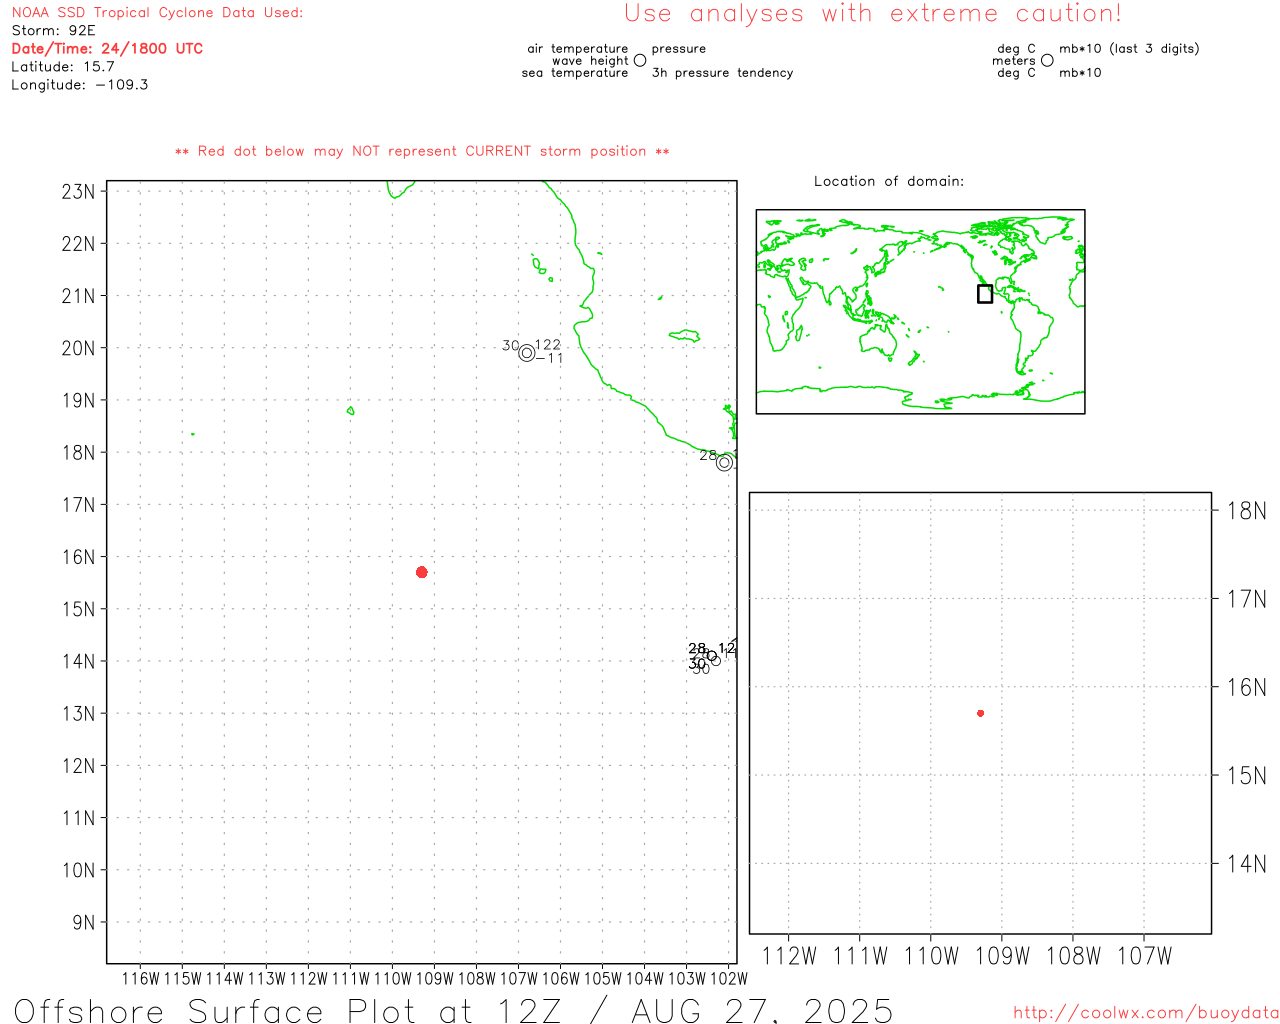Screen dimensions: 1280x1024
Task: Click the world map domain thumbnail
Action: coord(920,312)
